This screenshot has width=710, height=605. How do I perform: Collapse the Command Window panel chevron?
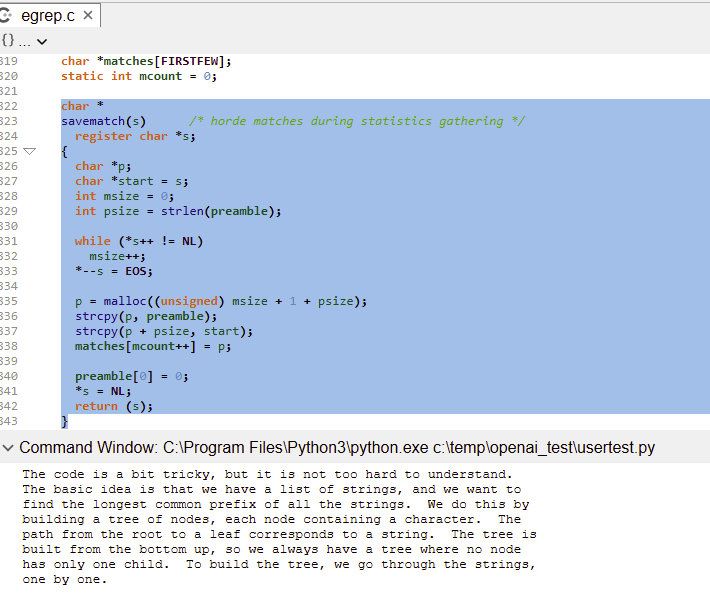click(9, 447)
